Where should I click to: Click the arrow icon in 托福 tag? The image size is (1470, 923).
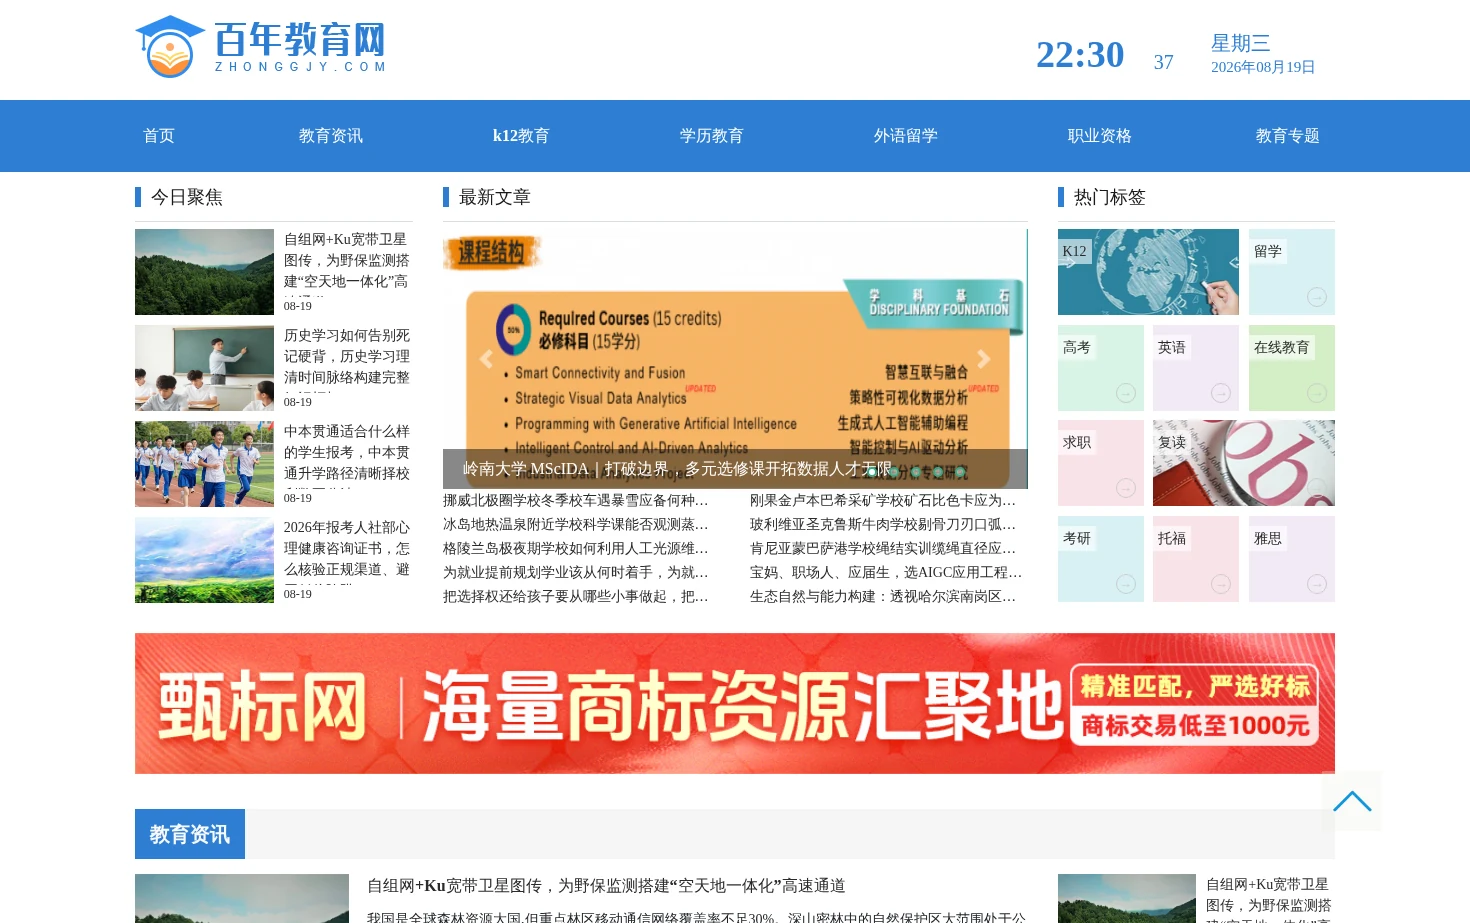pos(1221,584)
